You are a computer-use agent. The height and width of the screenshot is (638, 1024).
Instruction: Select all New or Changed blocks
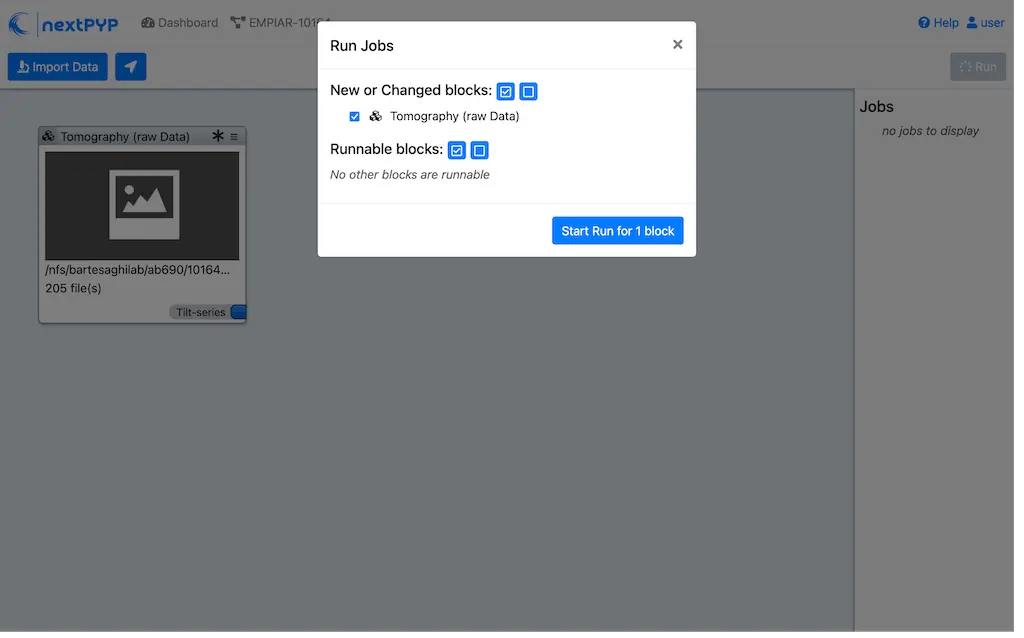(506, 91)
